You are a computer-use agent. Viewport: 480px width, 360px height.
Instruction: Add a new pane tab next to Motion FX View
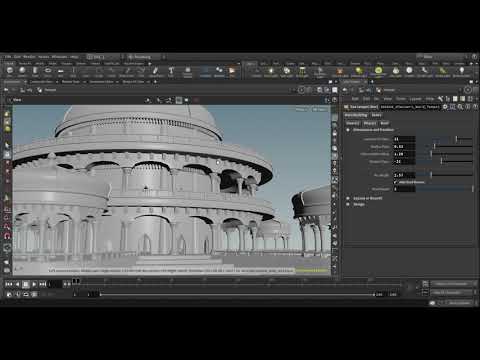pyautogui.click(x=155, y=82)
